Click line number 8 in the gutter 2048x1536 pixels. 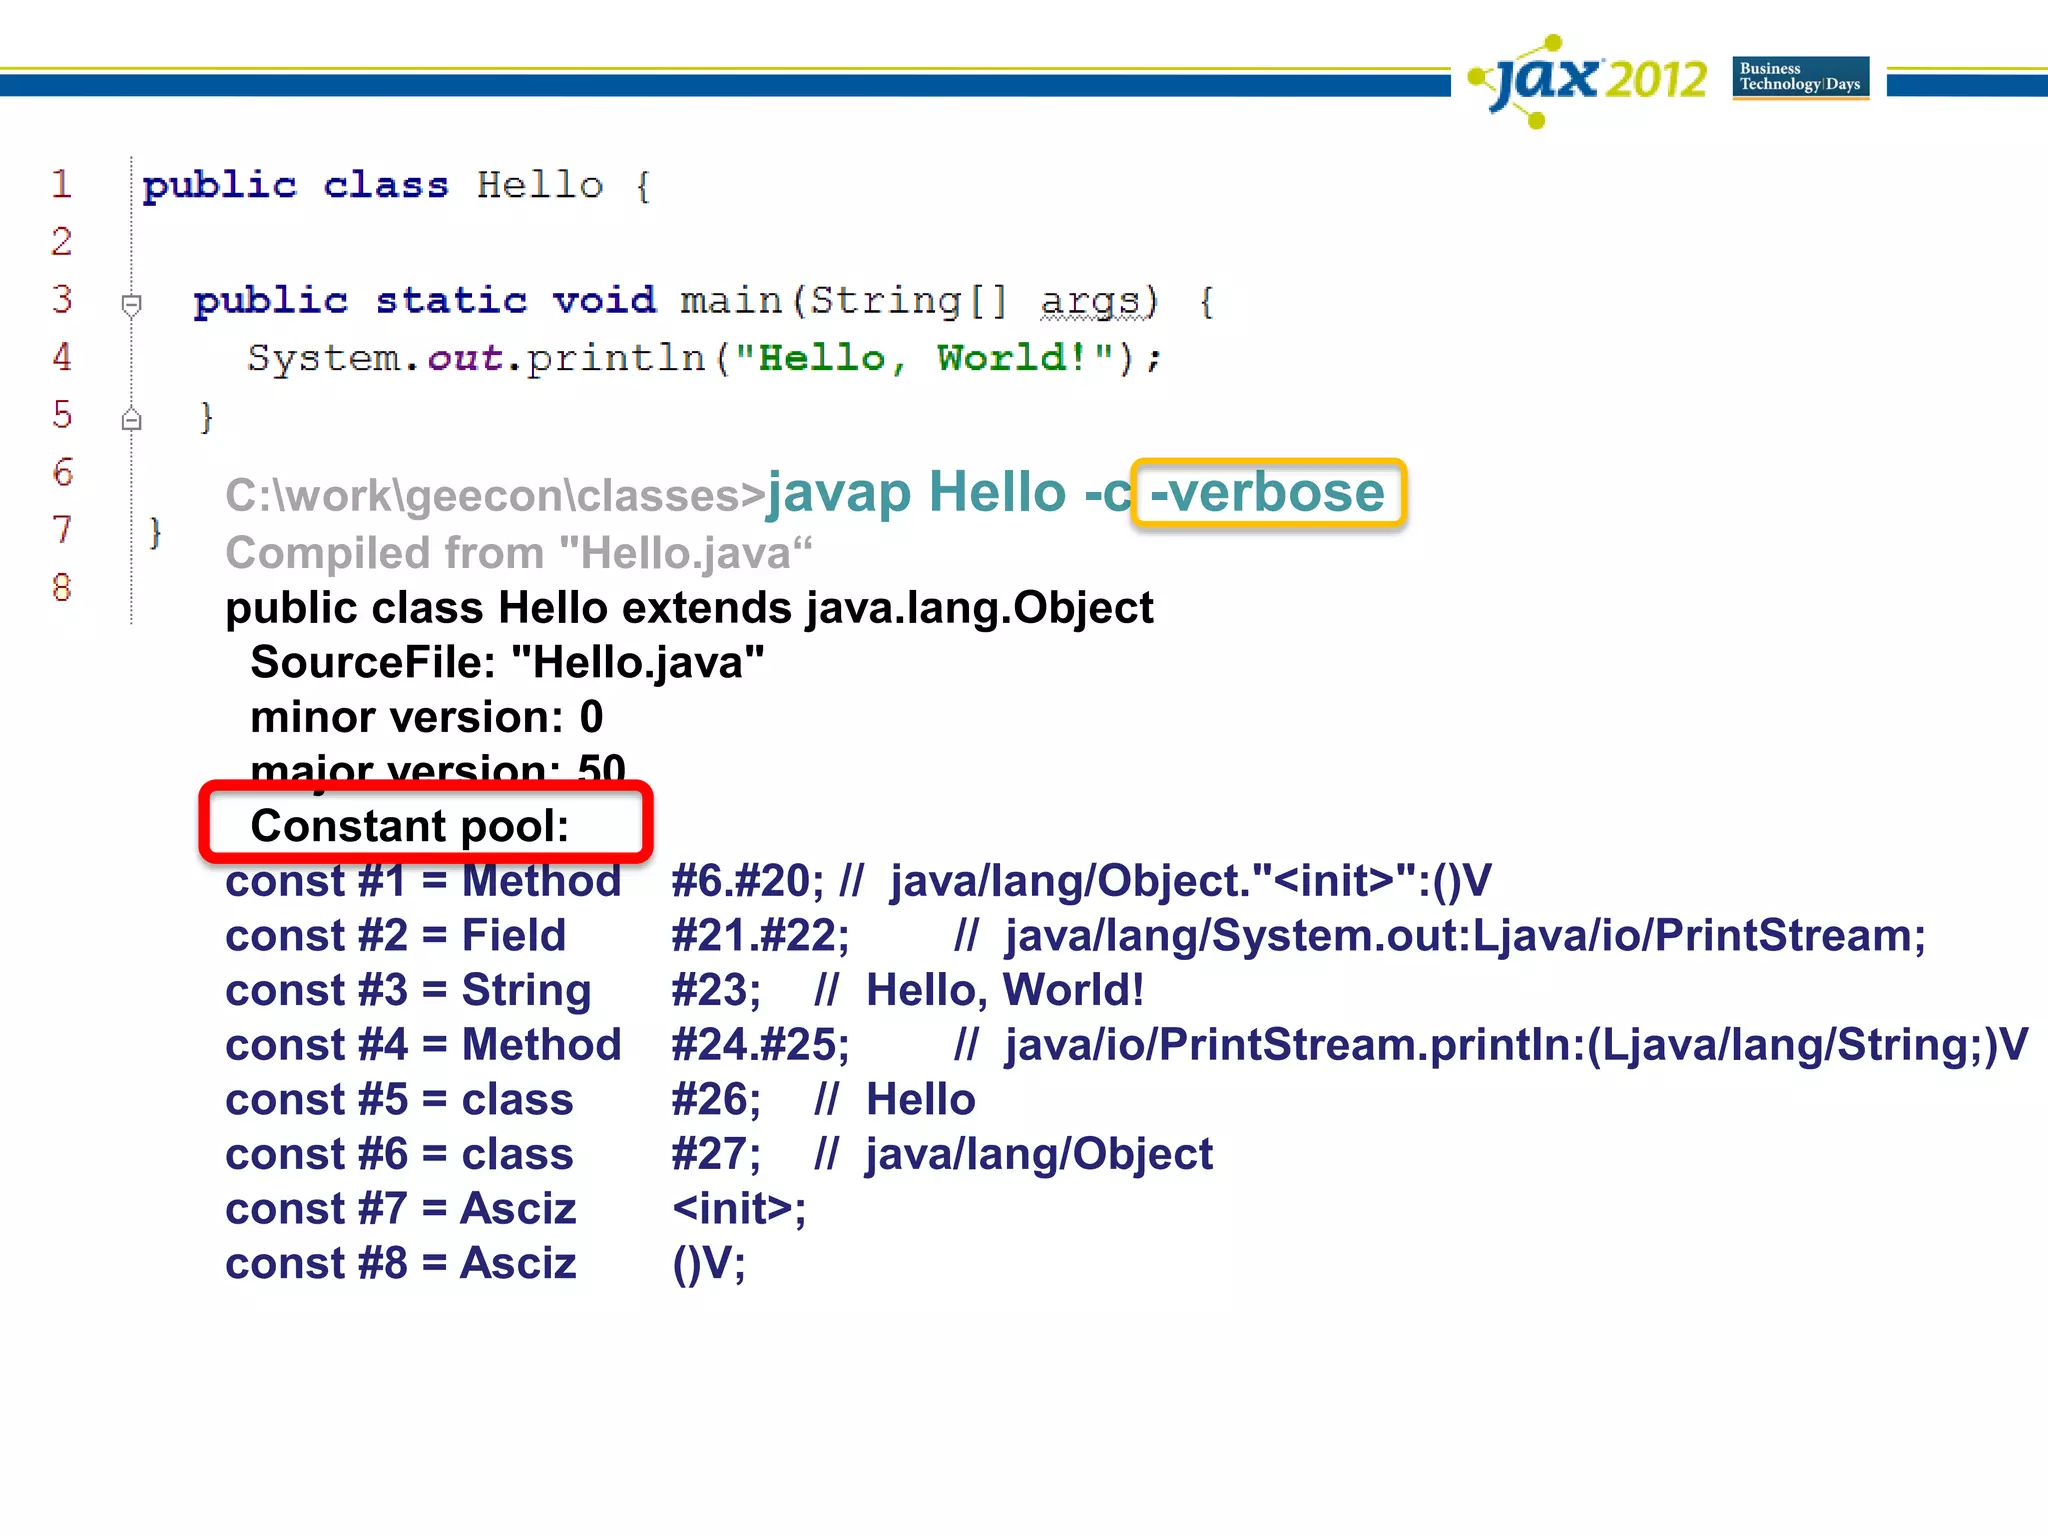tap(62, 587)
